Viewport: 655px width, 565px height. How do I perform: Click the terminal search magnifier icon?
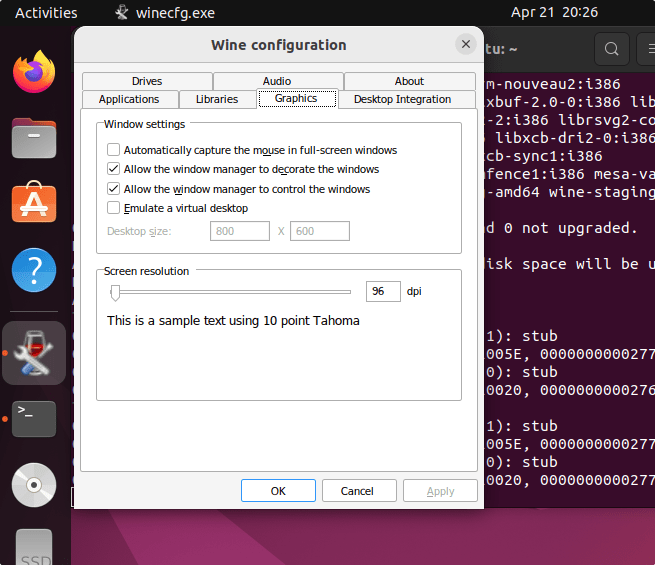612,48
